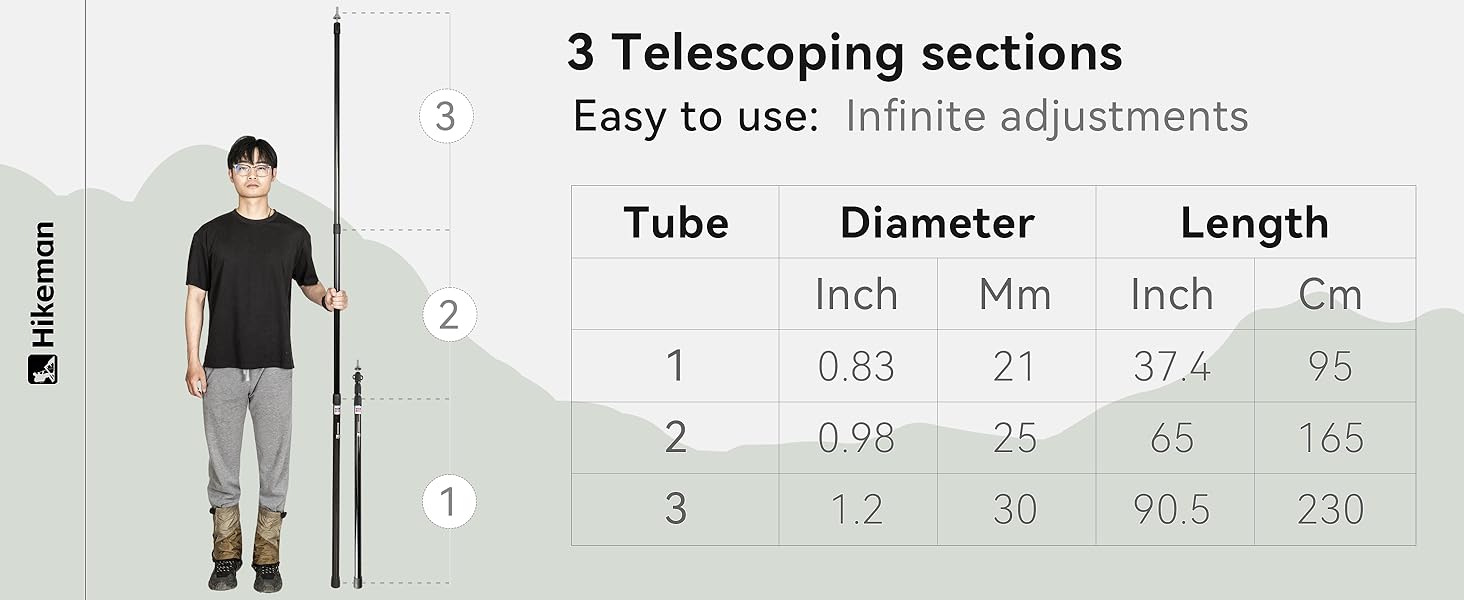This screenshot has height=600, width=1464.
Task: Click the "Easy to use:" label
Action: click(696, 117)
